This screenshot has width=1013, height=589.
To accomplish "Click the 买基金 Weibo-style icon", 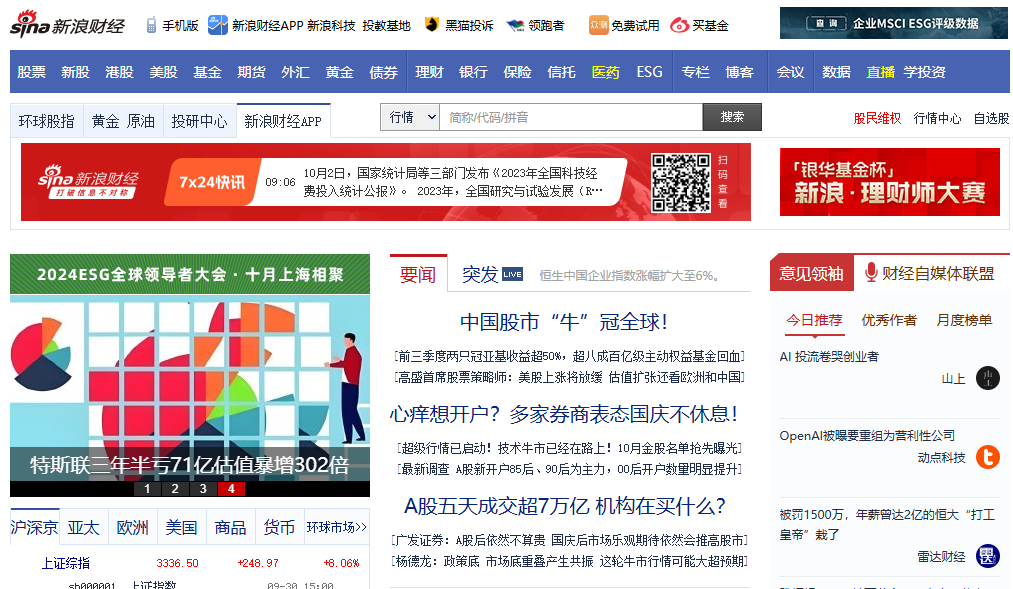I will (x=679, y=25).
